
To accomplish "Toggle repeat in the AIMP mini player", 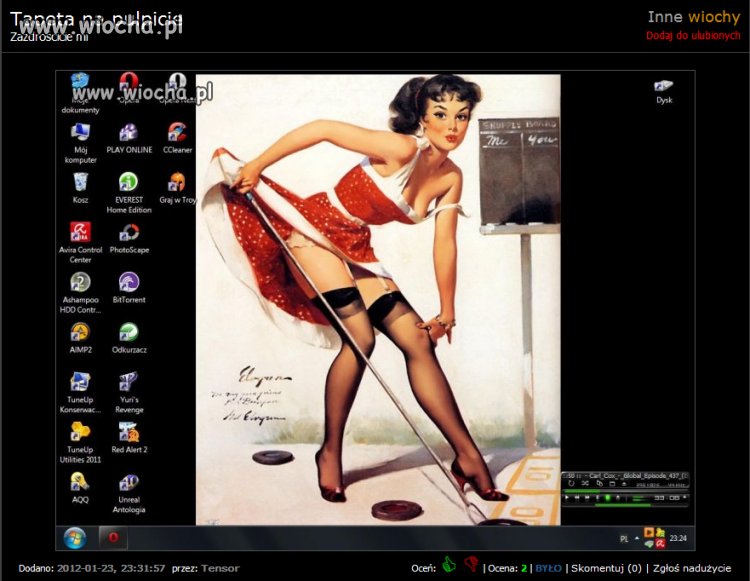I will (x=572, y=483).
